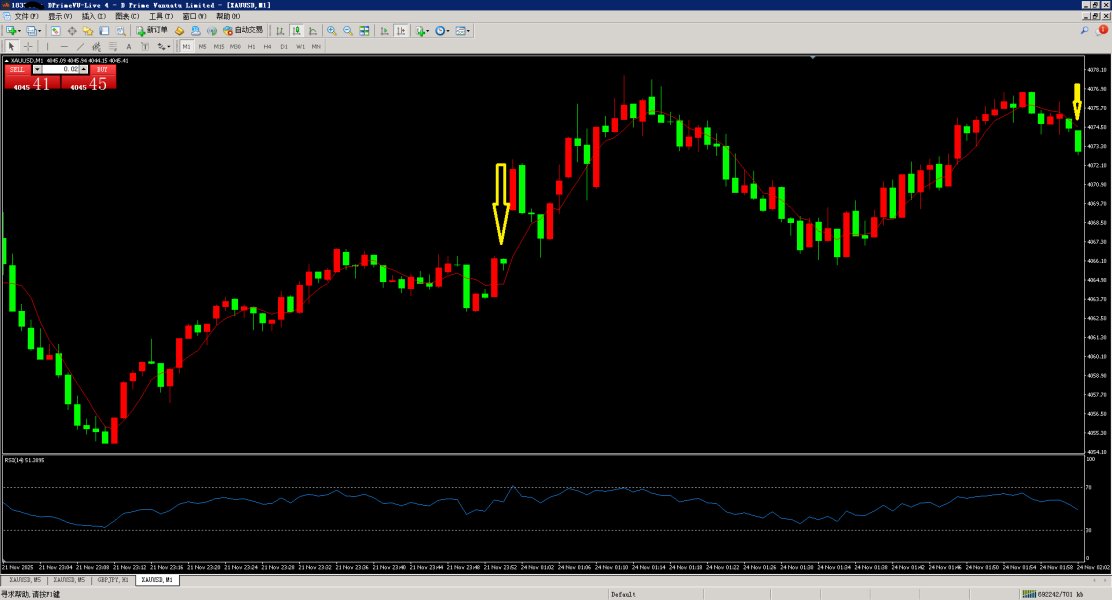
Task: Zoom in on the chart
Action: 332,31
